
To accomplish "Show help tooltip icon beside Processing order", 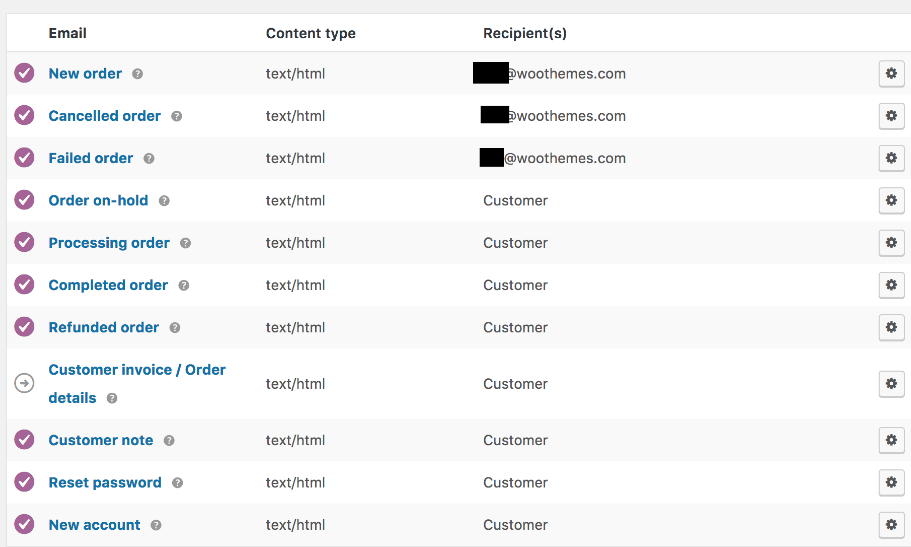I will (x=185, y=243).
